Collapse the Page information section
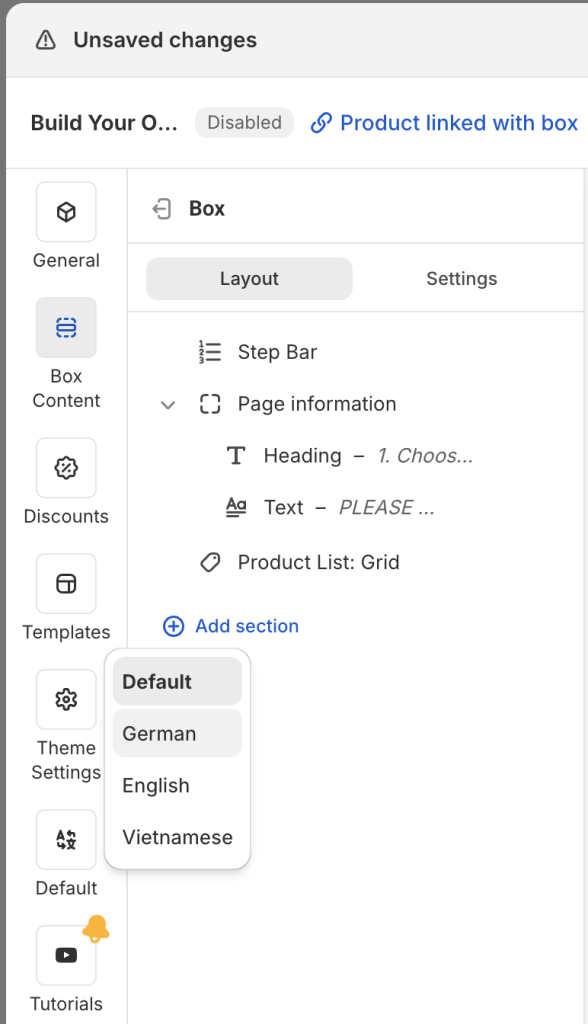Image resolution: width=588 pixels, height=1024 pixels. pyautogui.click(x=168, y=405)
